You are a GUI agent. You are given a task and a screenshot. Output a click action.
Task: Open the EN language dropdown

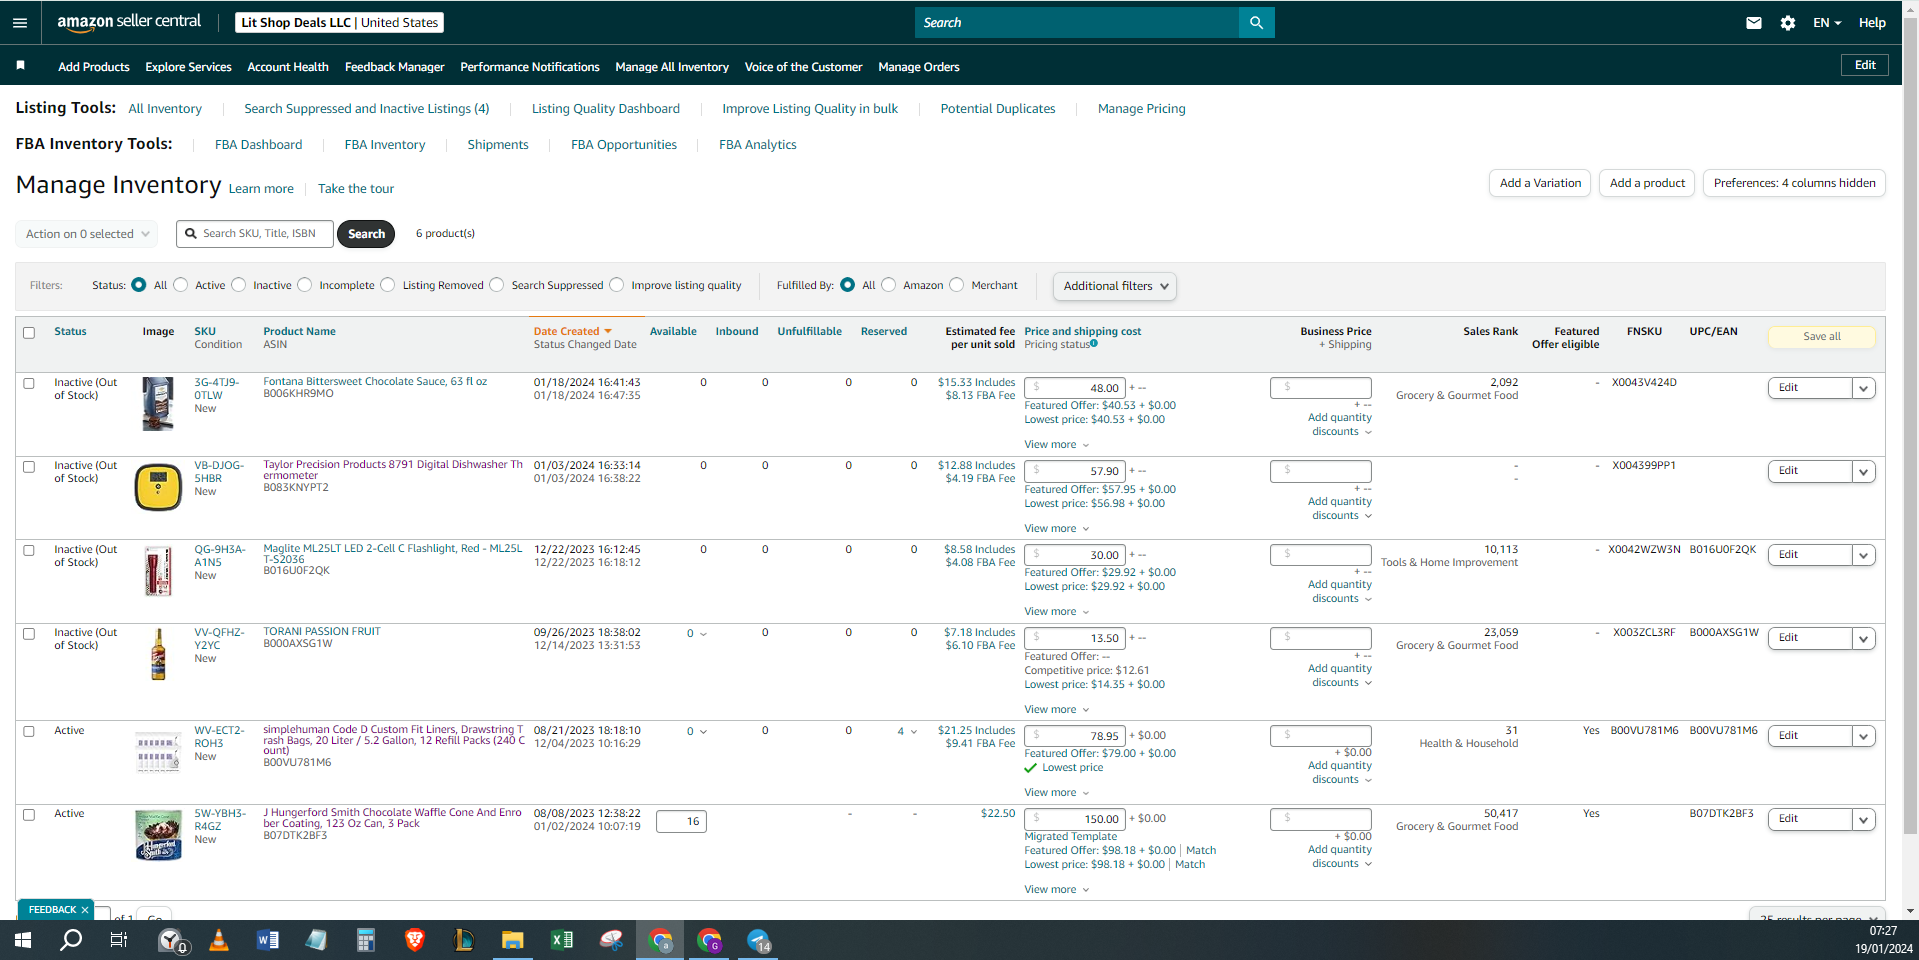pos(1827,22)
